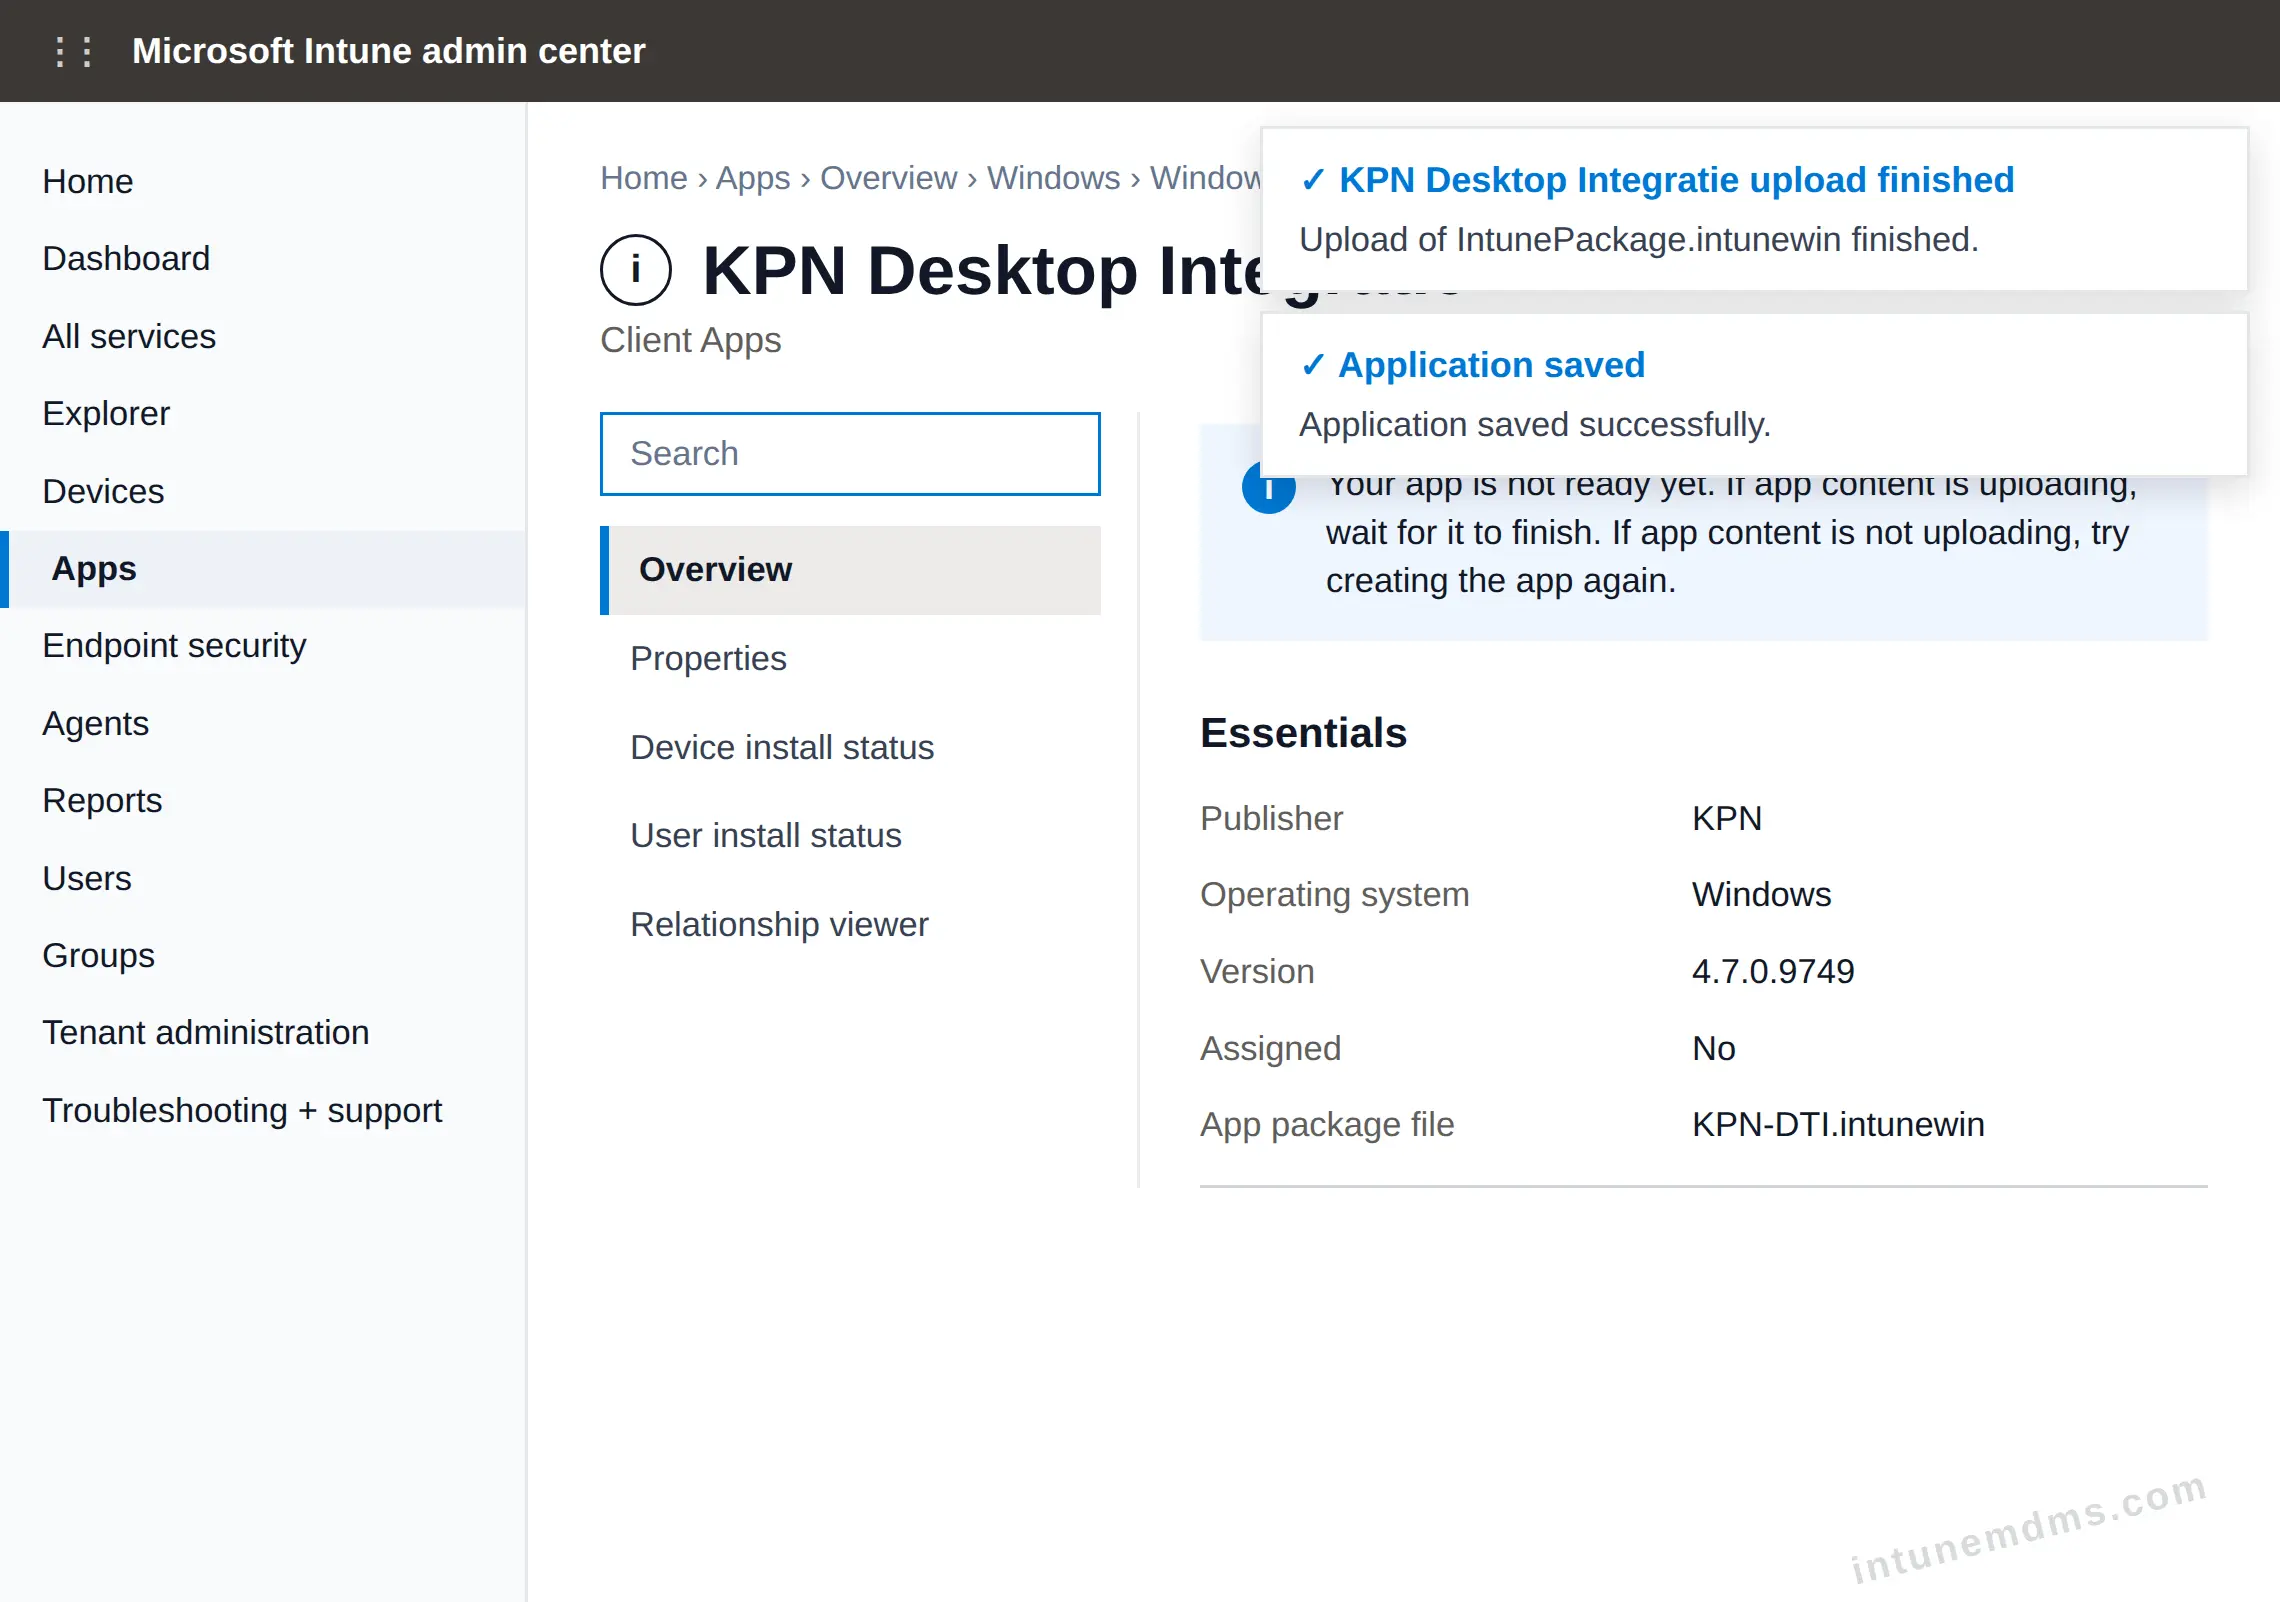Click the Assigned label
Image resolution: width=2280 pixels, height=1602 pixels.
(x=1270, y=1049)
